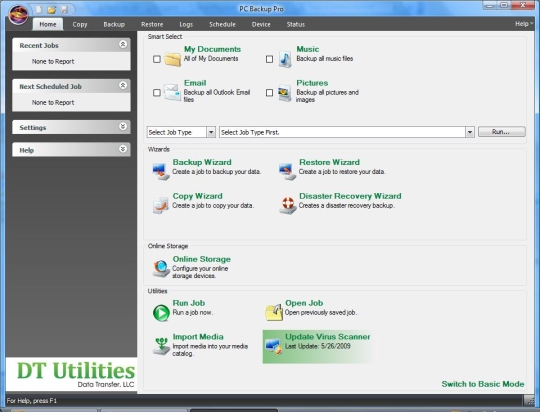The image size is (540, 412).
Task: Click the Backup Wizard icon
Action: 161,171
